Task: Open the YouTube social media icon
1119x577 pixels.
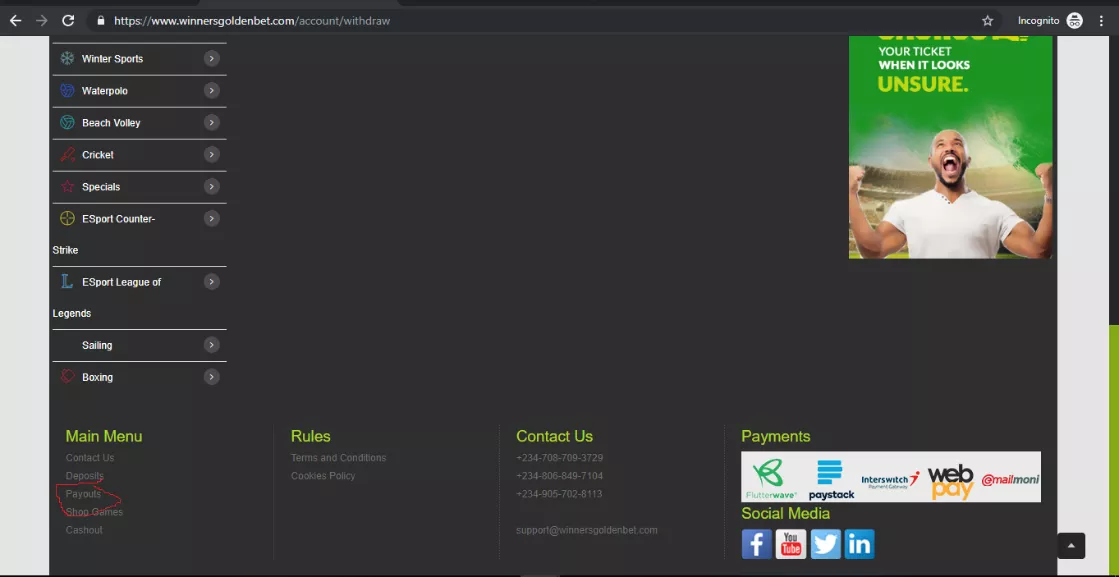Action: coord(791,544)
